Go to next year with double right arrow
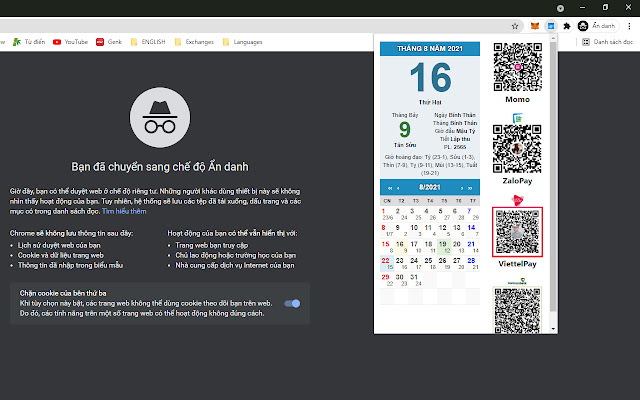Image resolution: width=640 pixels, height=400 pixels. (470, 188)
